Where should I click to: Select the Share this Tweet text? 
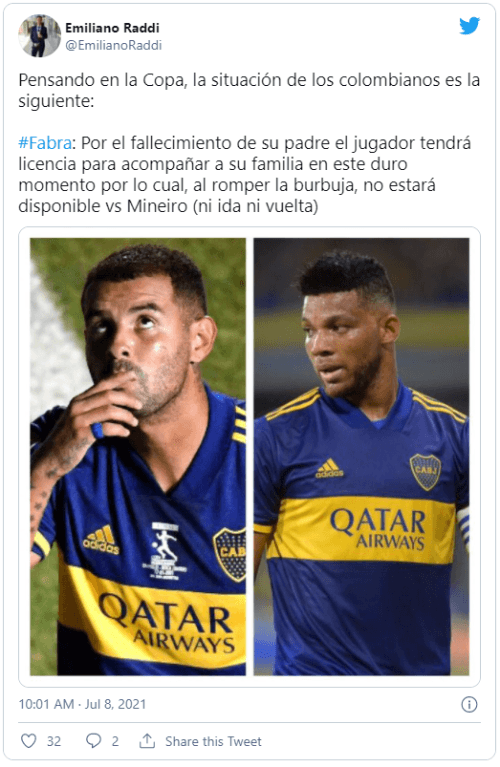[213, 741]
